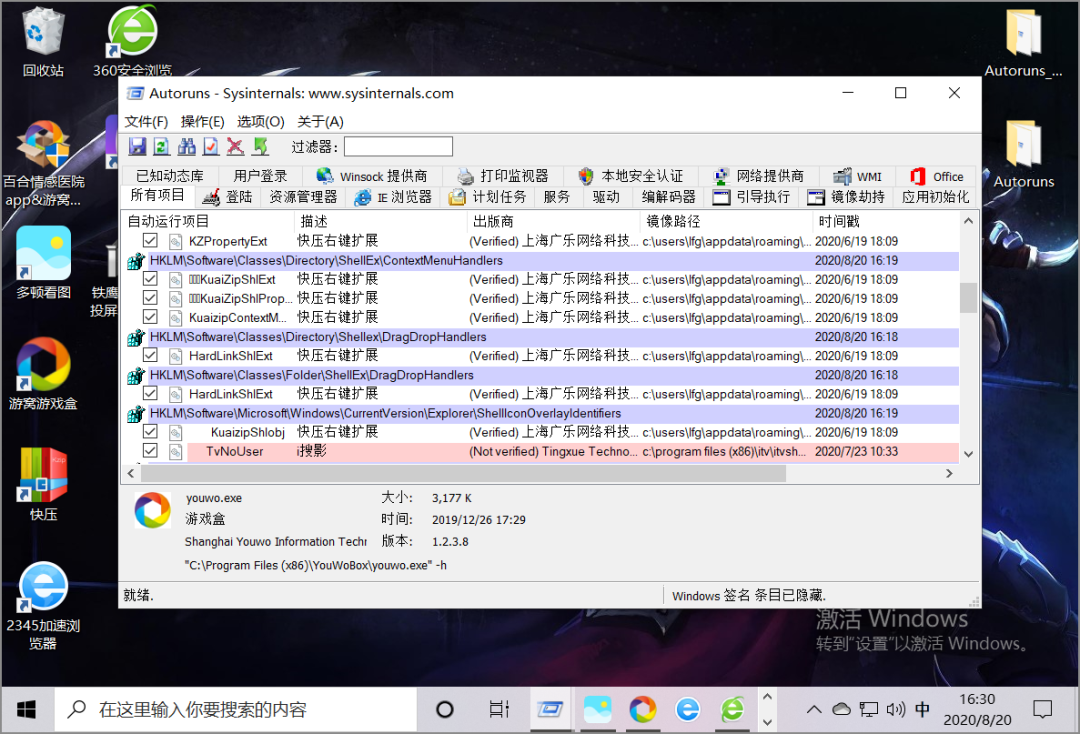Image resolution: width=1080 pixels, height=734 pixels.
Task: Open 360安全浏览 from the desktop
Action: [x=131, y=33]
